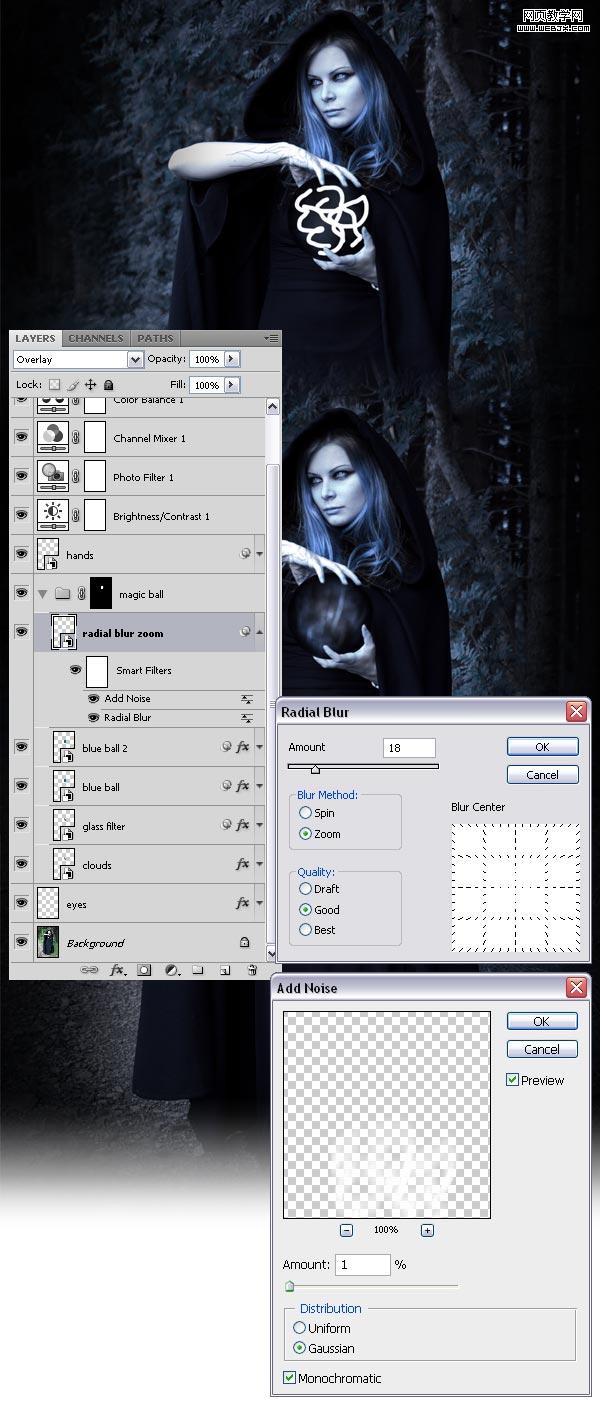Click smart filter indicator on hands layer
Screen dimensions: 600x1404
click(245, 554)
